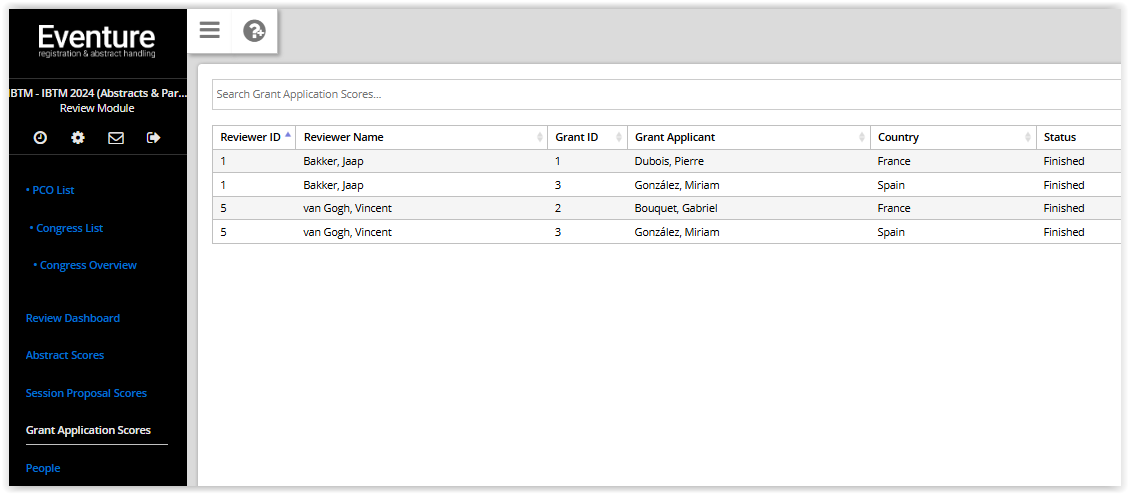Sort by Grant Applicant column

(748, 137)
